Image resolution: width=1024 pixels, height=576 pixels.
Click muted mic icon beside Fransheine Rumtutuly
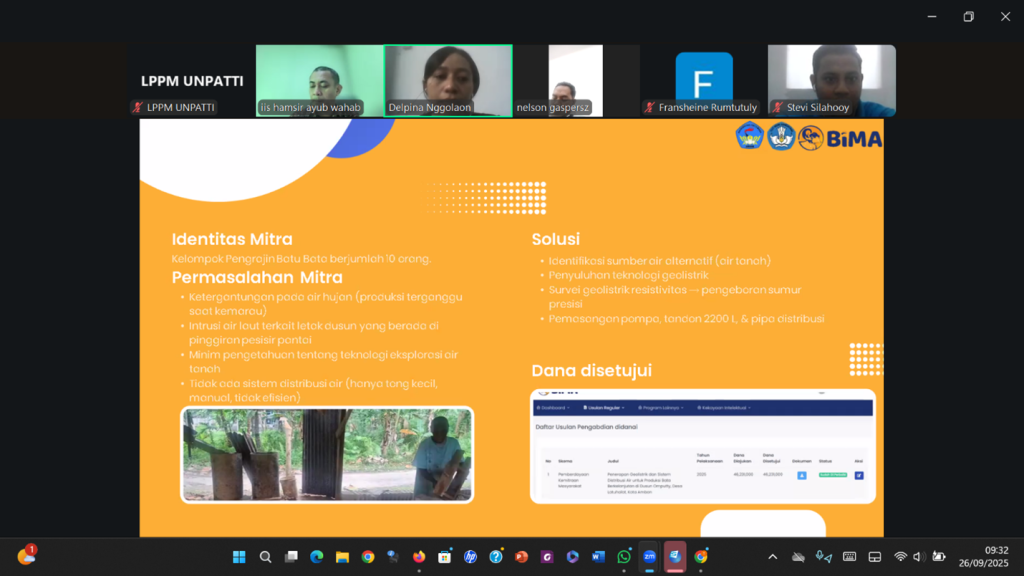pos(650,108)
